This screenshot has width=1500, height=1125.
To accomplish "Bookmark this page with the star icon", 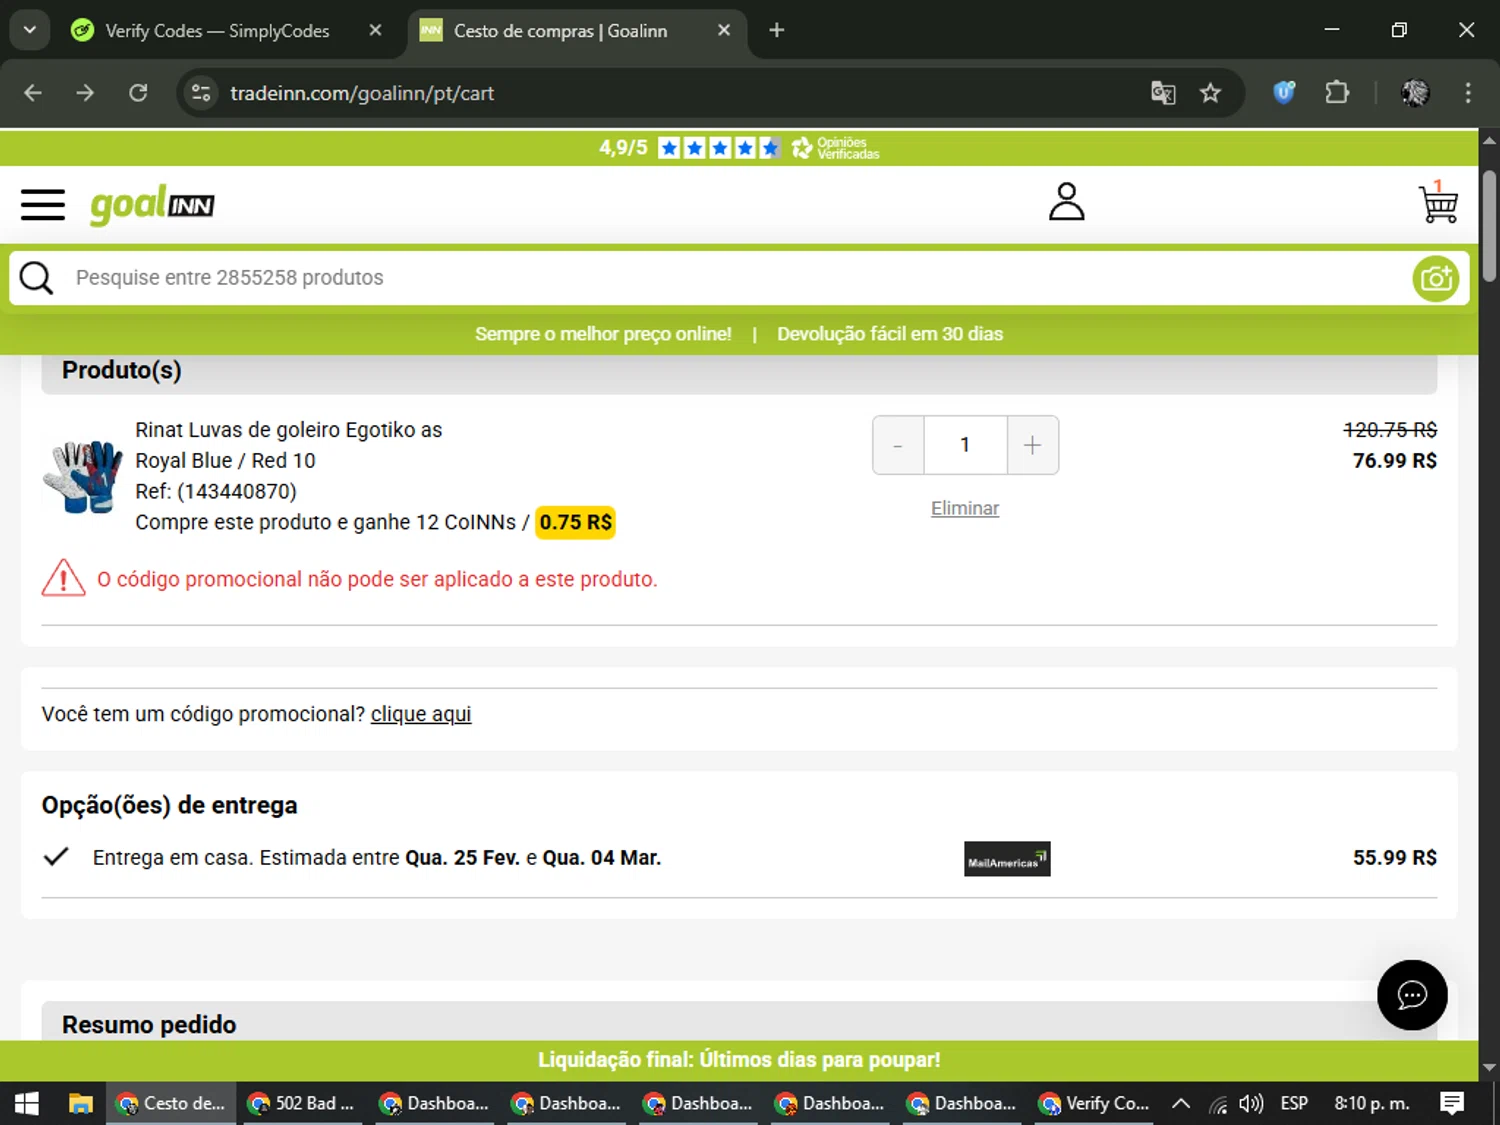I will 1210,93.
